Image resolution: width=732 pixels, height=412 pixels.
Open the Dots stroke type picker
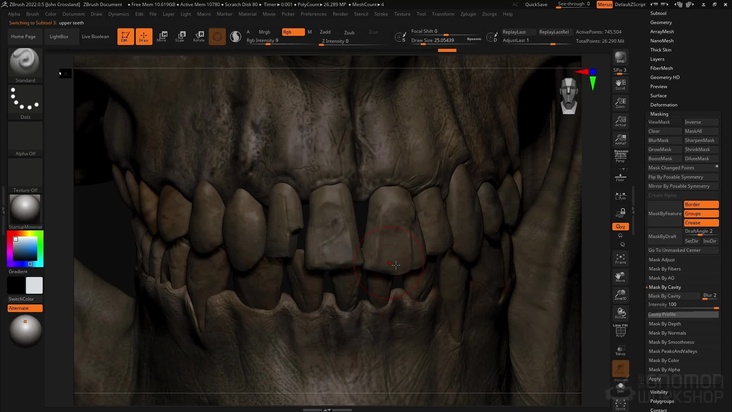point(25,101)
